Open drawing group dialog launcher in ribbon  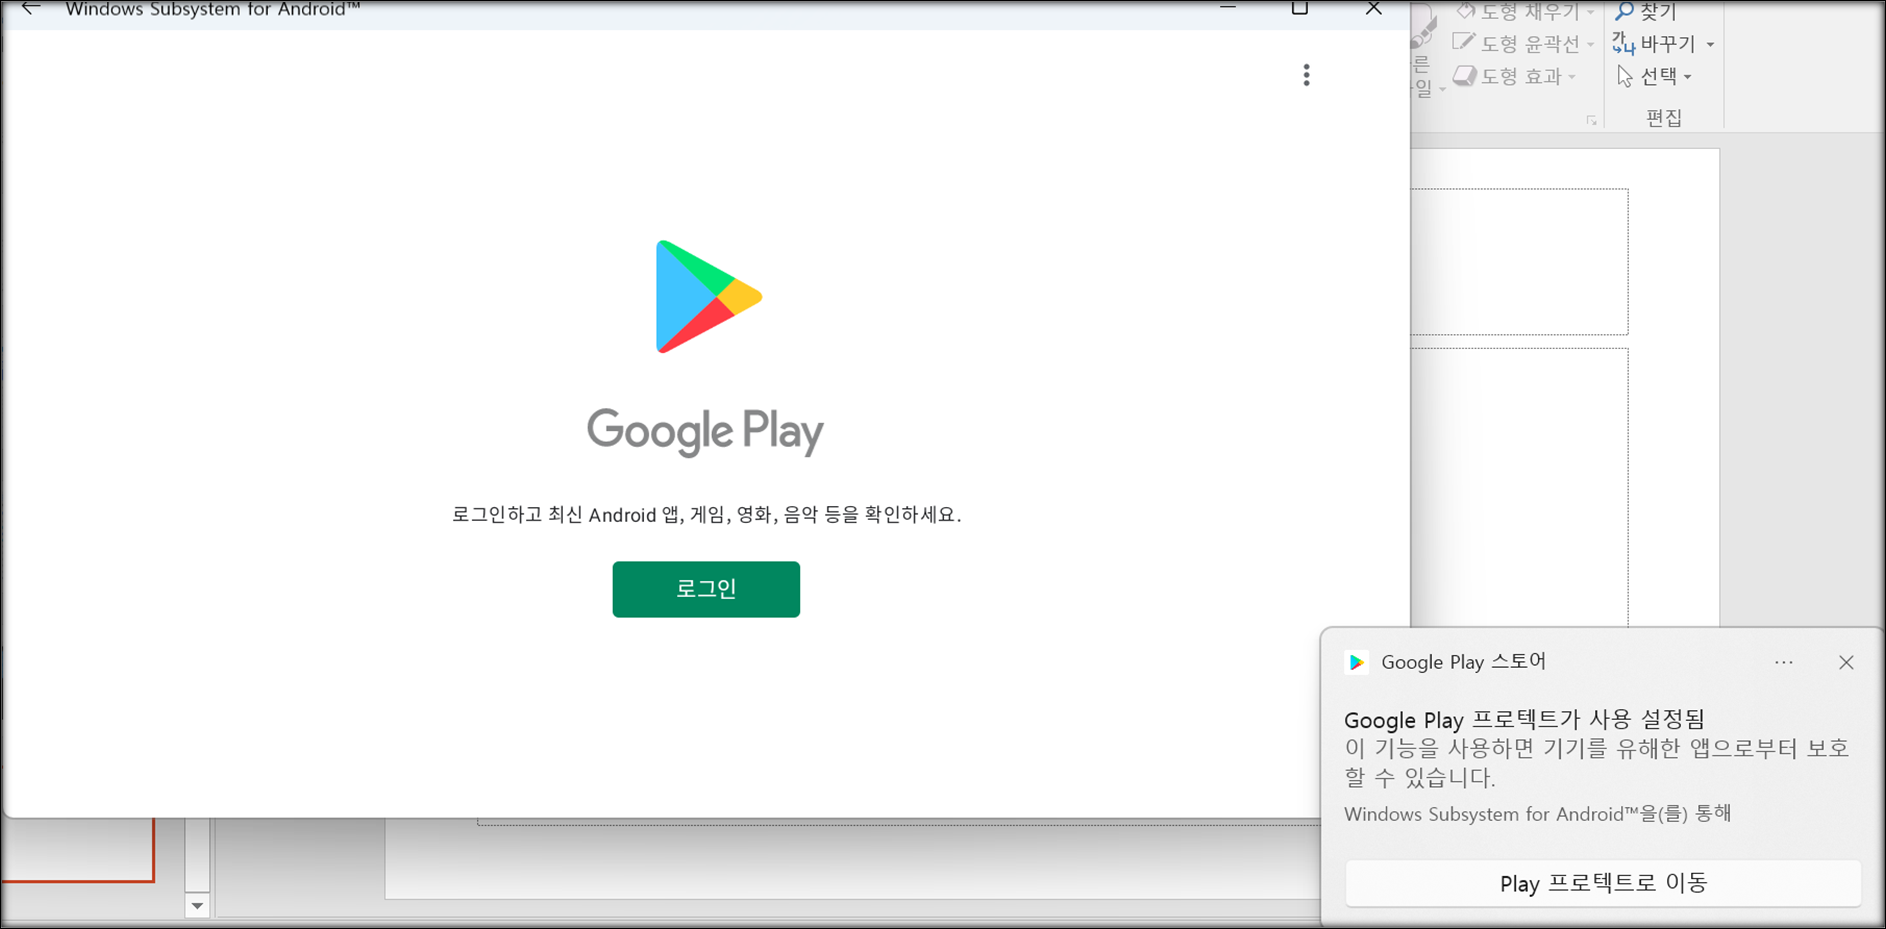pos(1591,121)
